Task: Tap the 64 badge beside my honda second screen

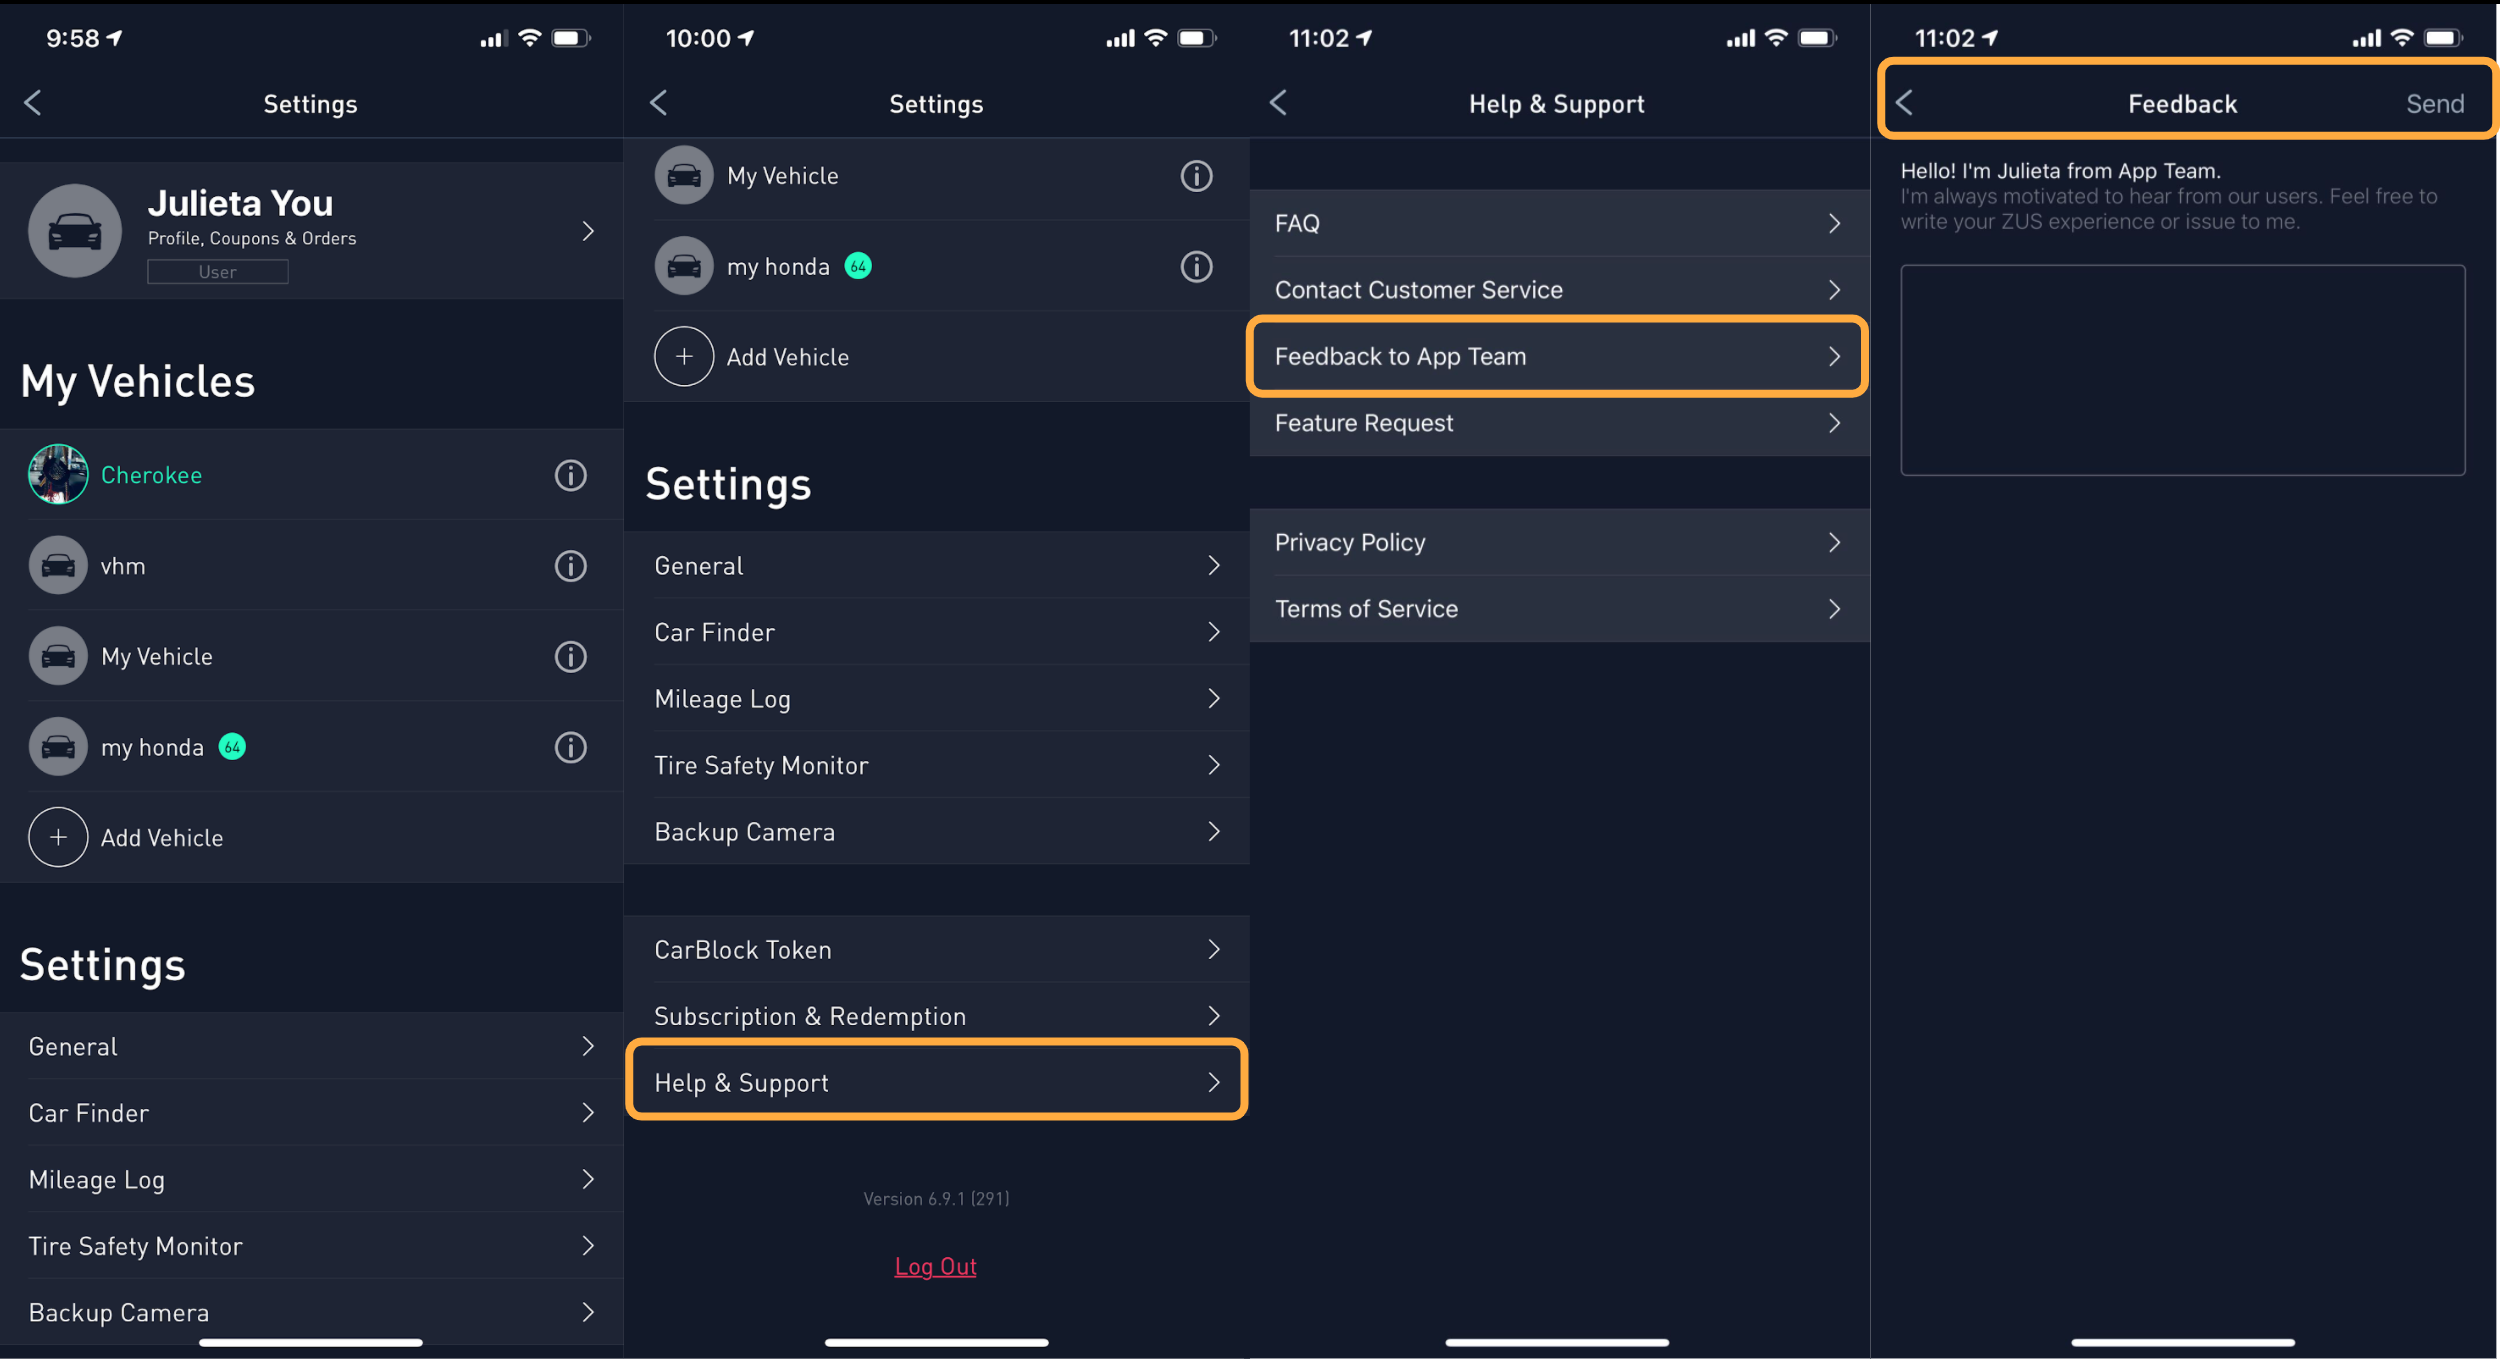Action: tap(858, 266)
